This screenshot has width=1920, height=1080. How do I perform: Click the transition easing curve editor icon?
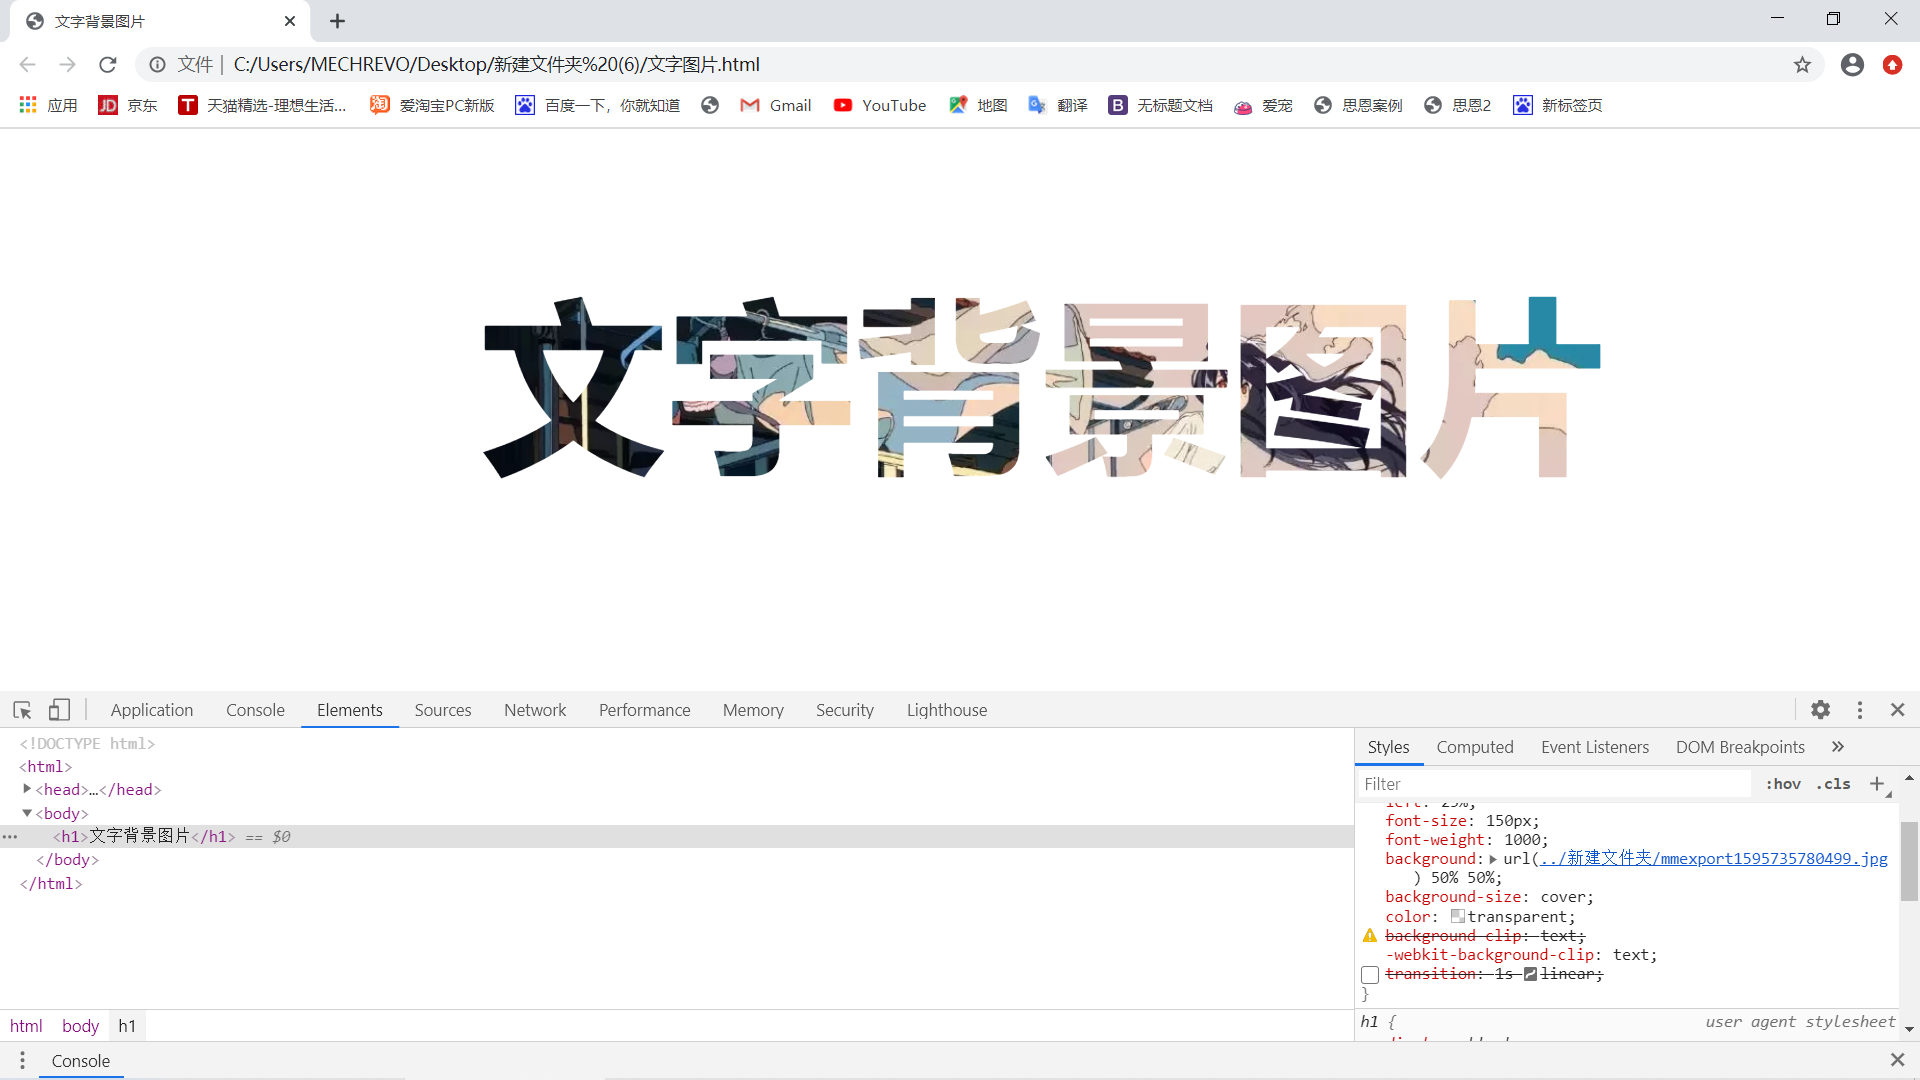click(x=1530, y=974)
